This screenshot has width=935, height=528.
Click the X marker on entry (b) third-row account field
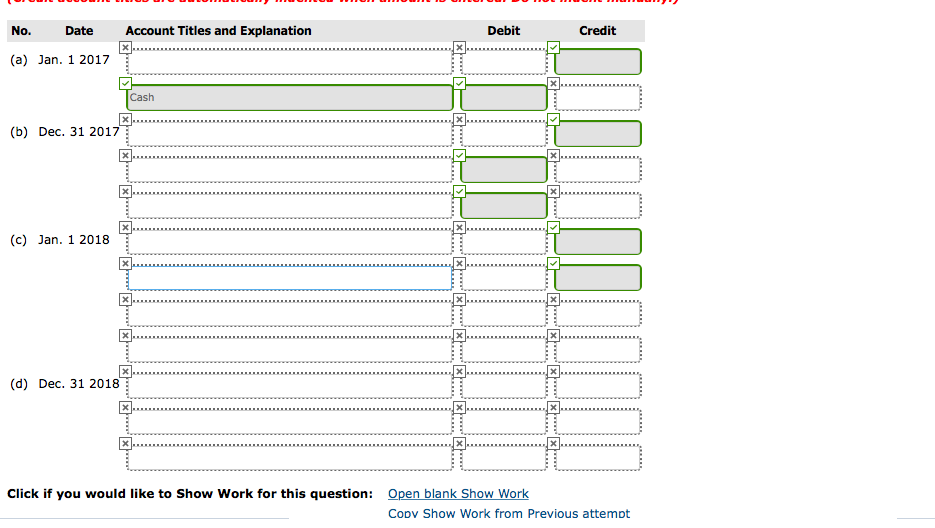[x=125, y=192]
